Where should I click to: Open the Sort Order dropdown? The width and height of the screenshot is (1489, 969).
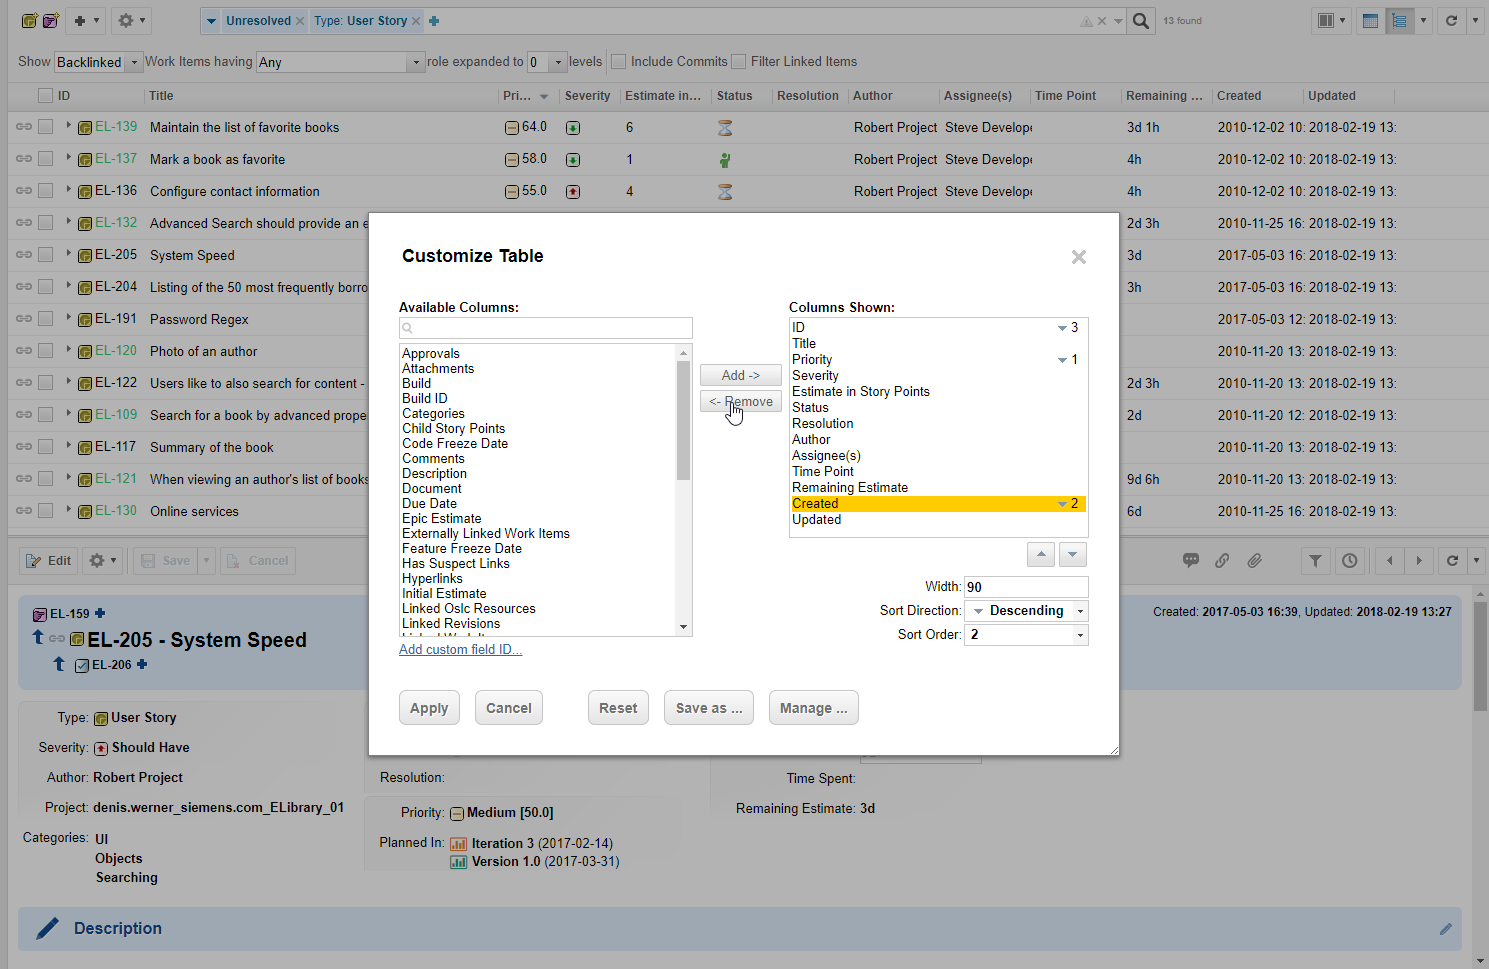pyautogui.click(x=1026, y=635)
